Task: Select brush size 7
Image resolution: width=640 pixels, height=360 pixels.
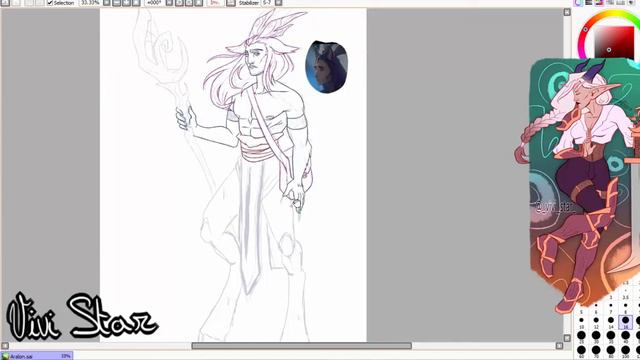Action: [611, 309]
